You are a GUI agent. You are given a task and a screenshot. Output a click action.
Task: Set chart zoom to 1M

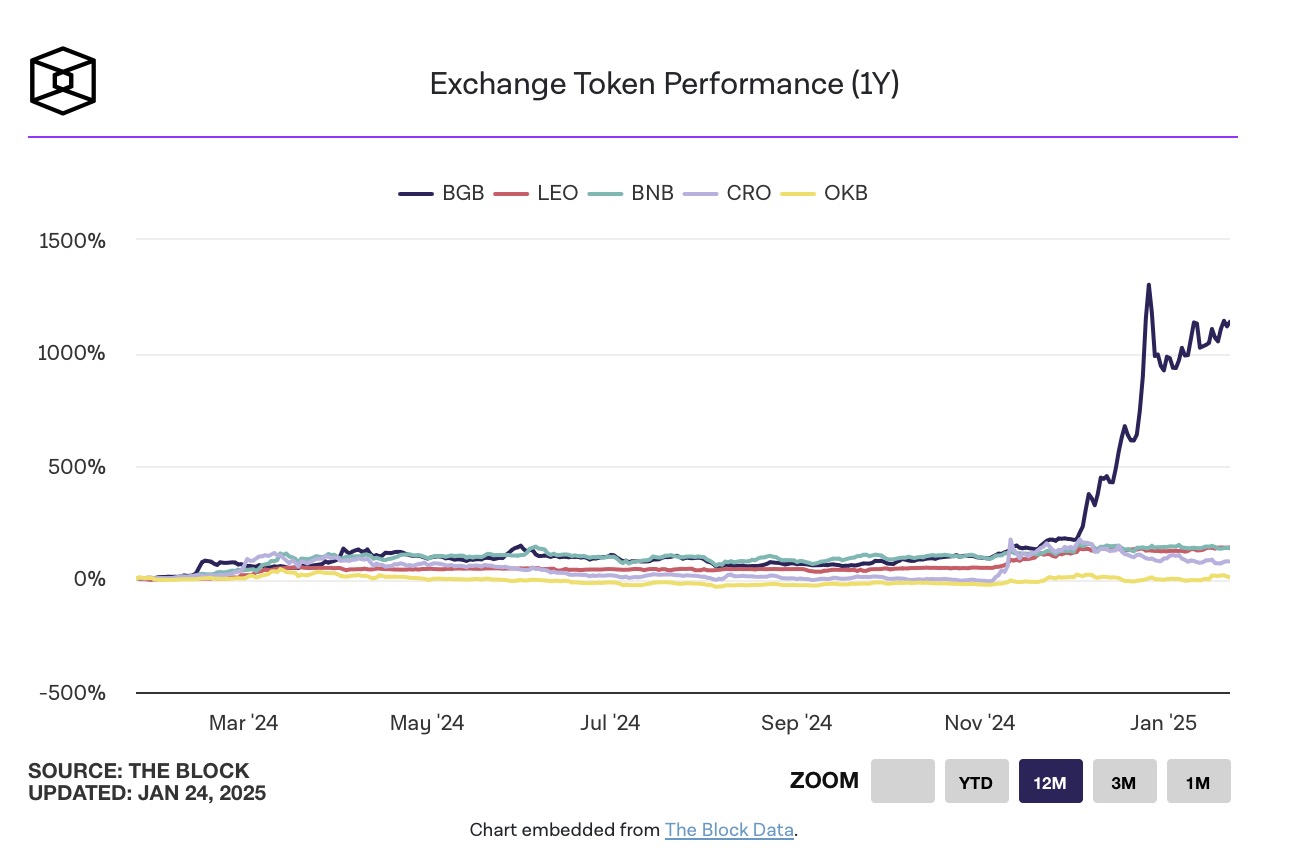pos(1198,781)
